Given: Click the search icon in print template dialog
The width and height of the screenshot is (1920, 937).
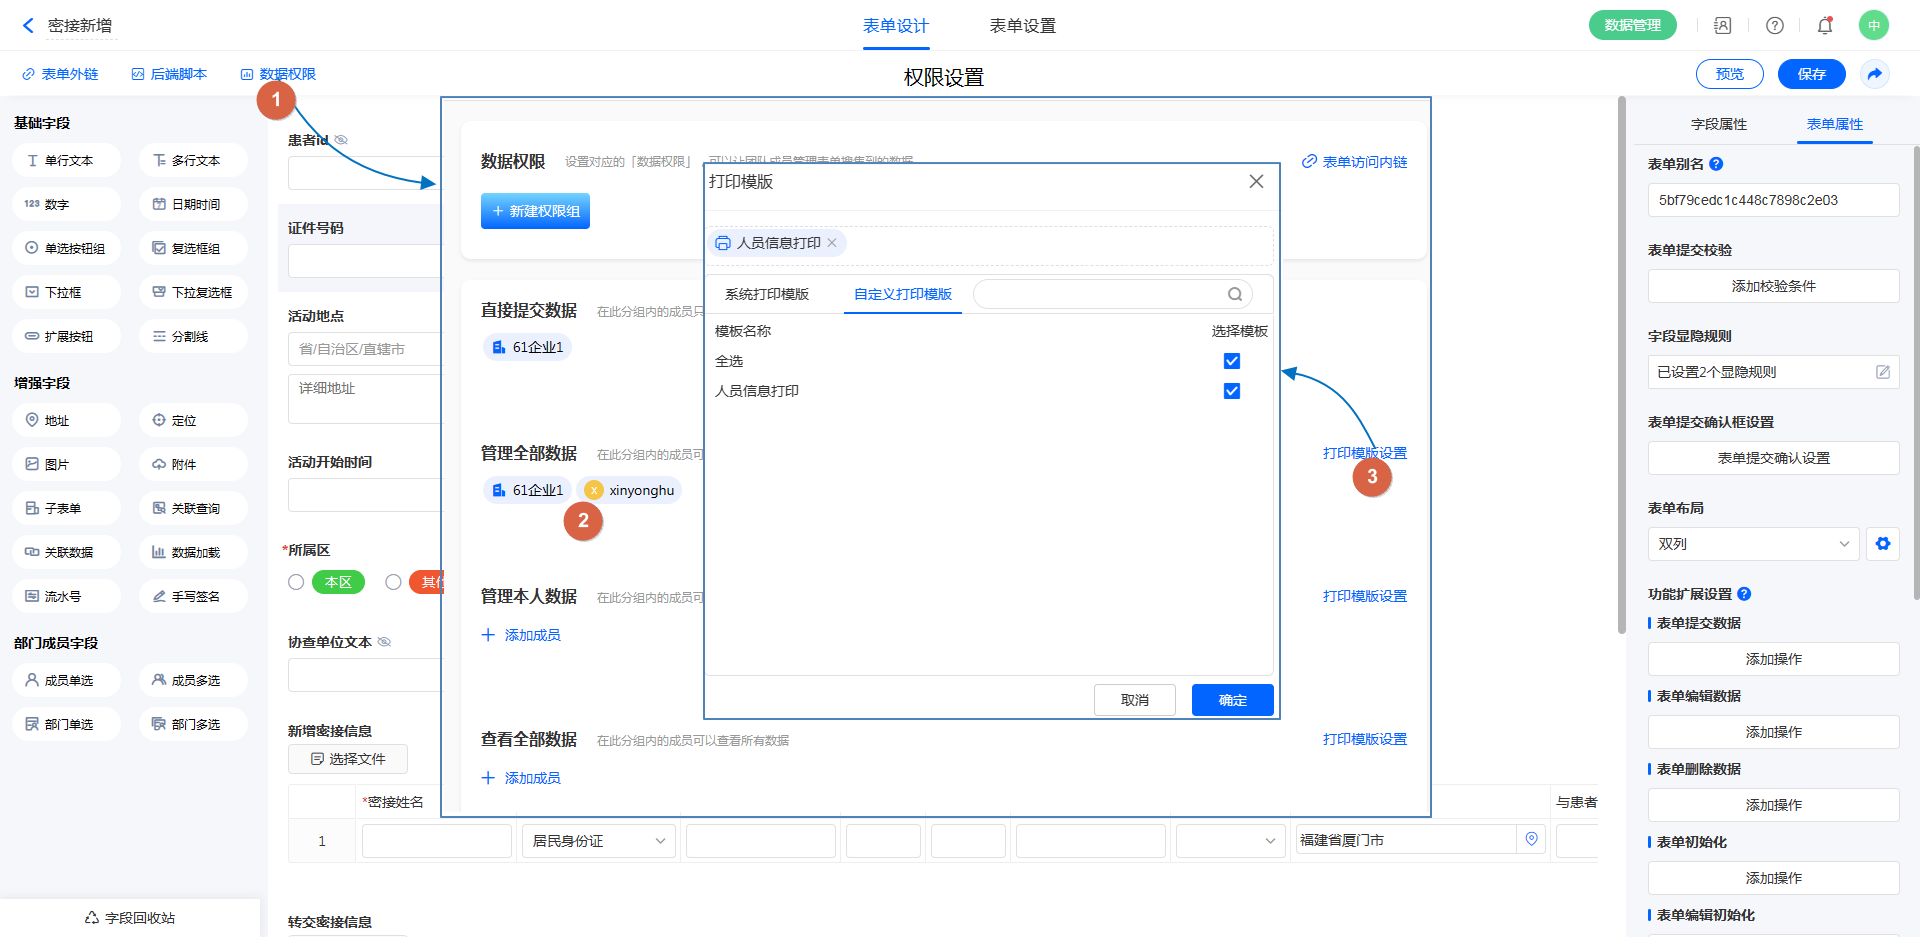Looking at the screenshot, I should (x=1235, y=294).
